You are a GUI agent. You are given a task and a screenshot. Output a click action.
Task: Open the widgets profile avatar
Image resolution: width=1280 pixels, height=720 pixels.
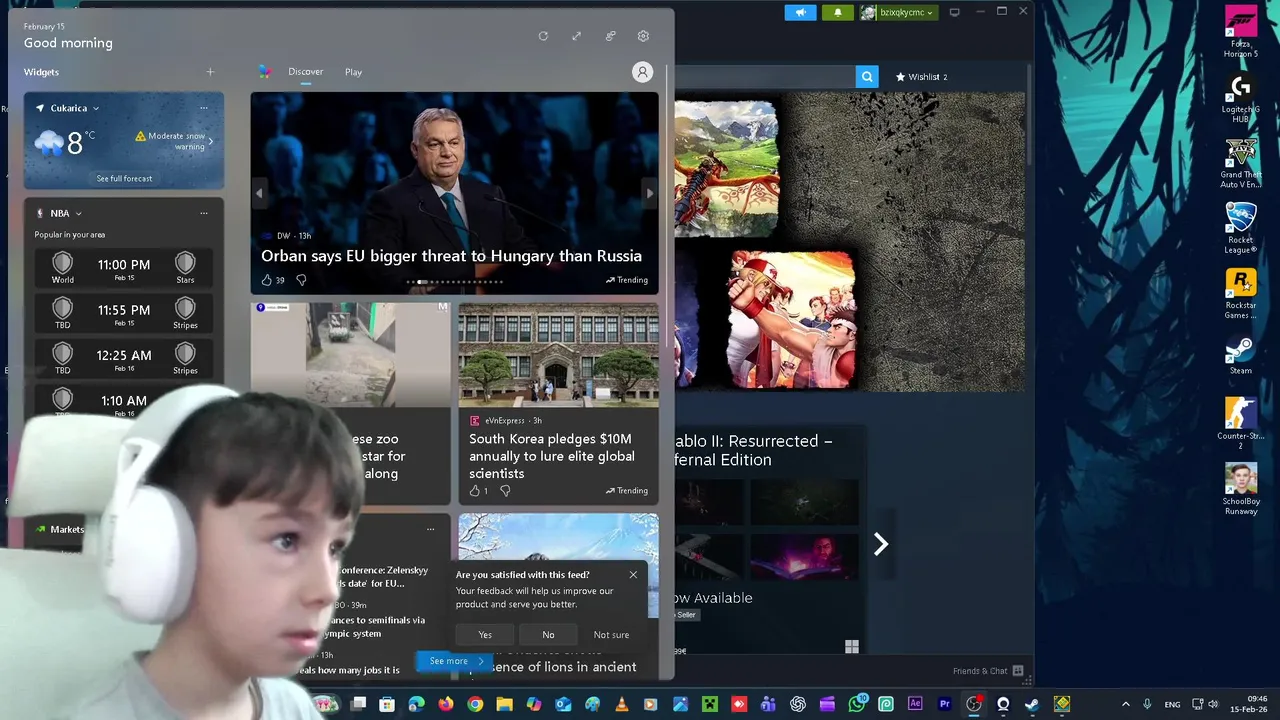click(x=642, y=72)
